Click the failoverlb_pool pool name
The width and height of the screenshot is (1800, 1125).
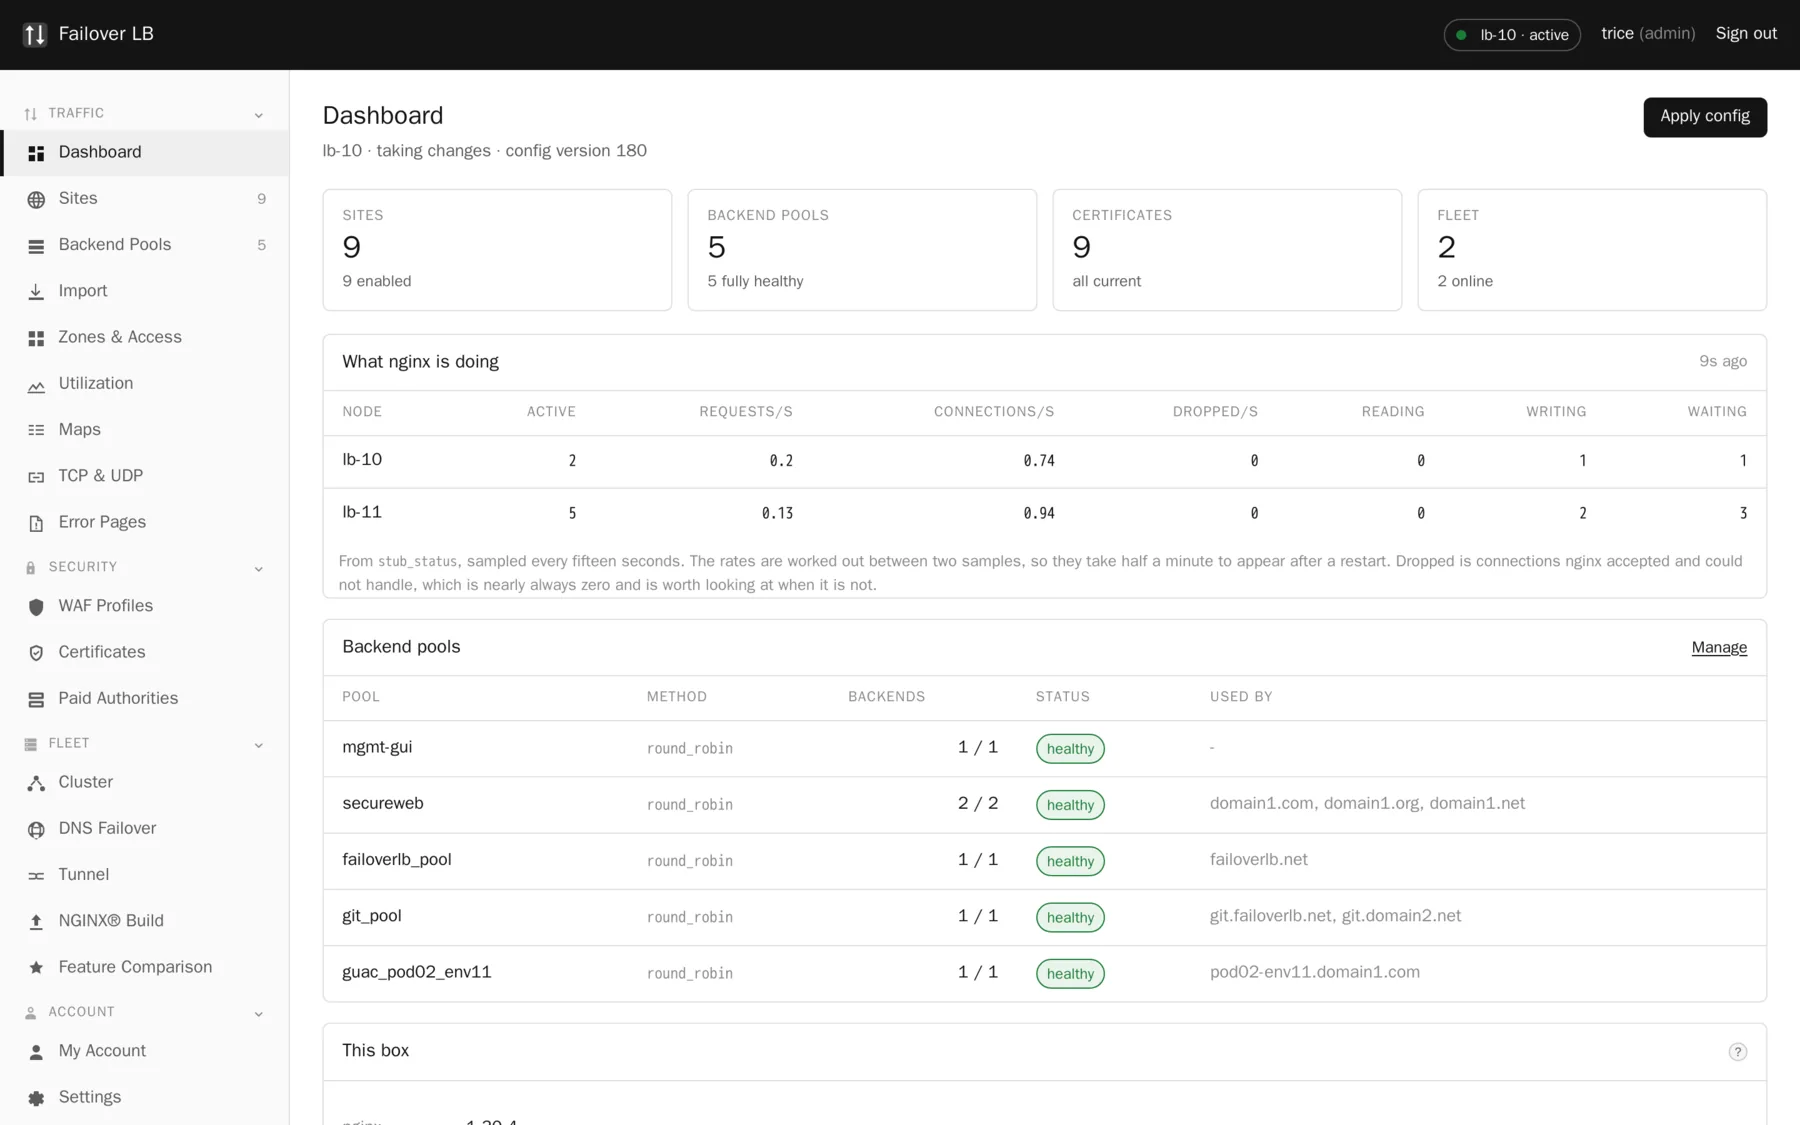click(x=397, y=860)
